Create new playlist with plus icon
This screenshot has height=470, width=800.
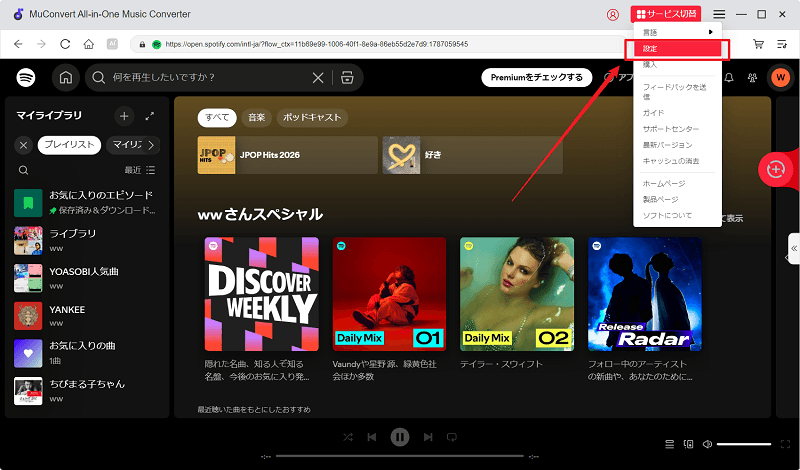click(x=124, y=116)
